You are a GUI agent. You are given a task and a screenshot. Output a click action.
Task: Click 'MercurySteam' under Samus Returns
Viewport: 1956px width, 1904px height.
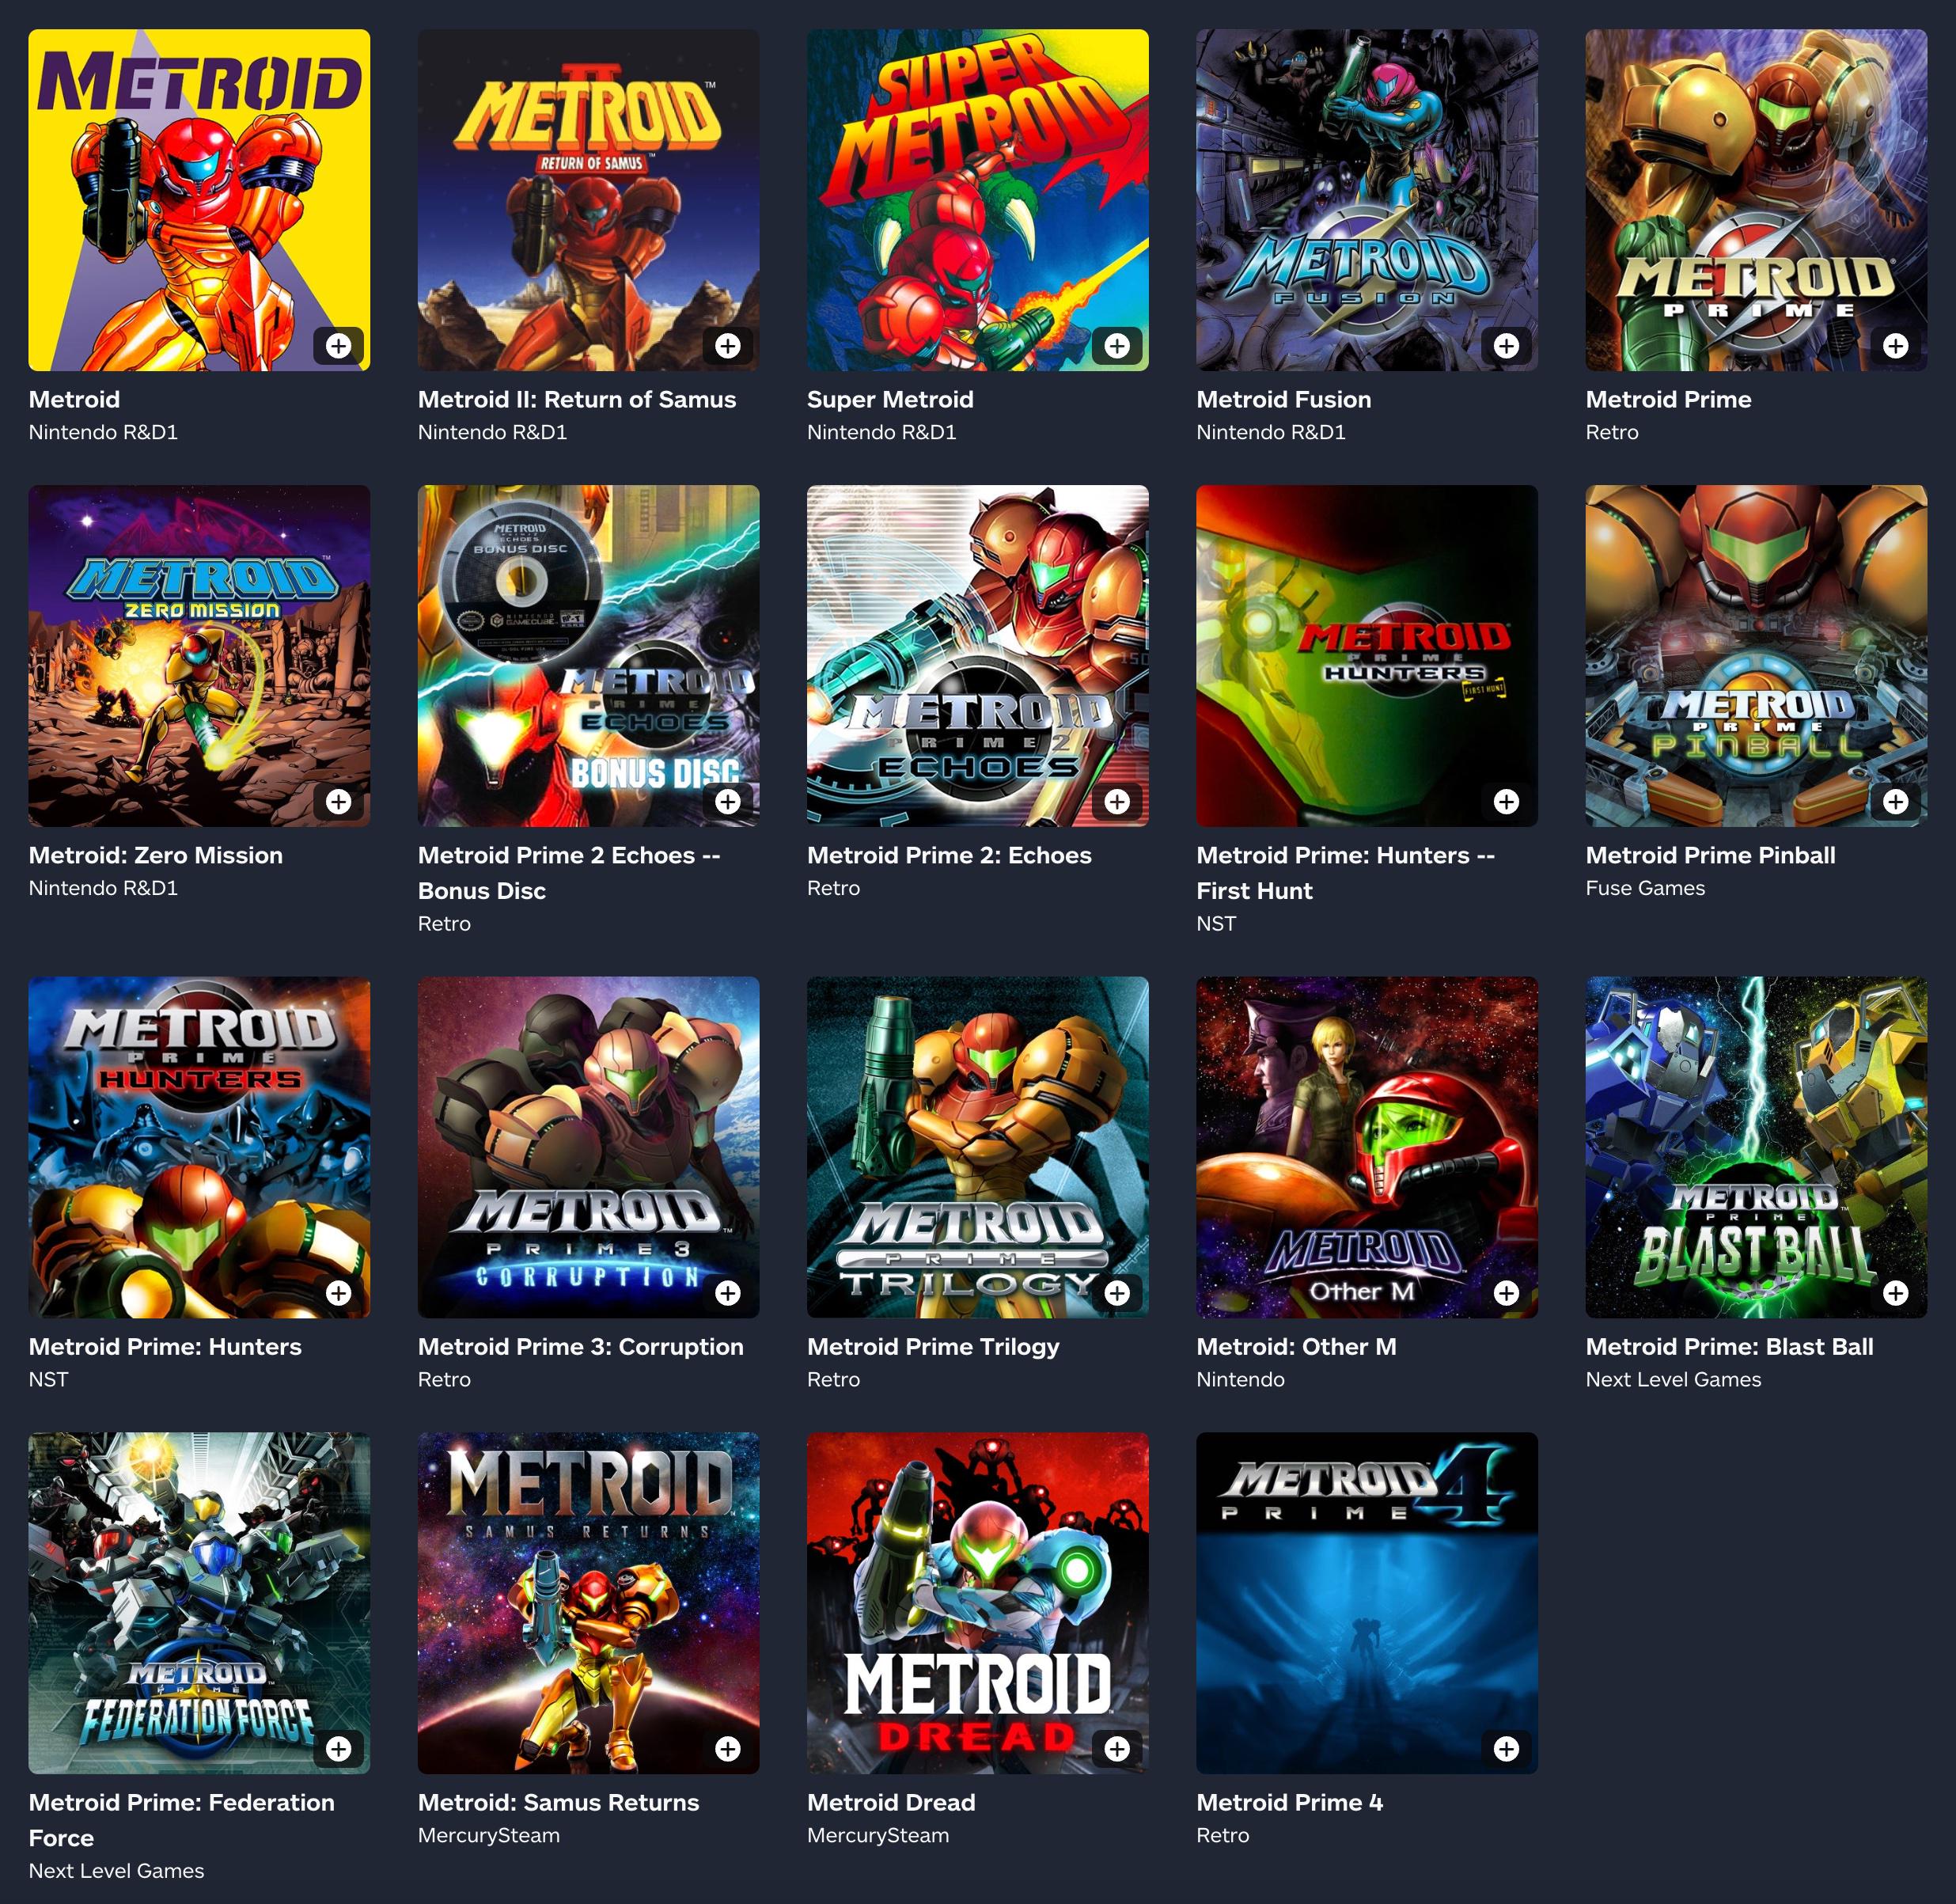tap(489, 1835)
